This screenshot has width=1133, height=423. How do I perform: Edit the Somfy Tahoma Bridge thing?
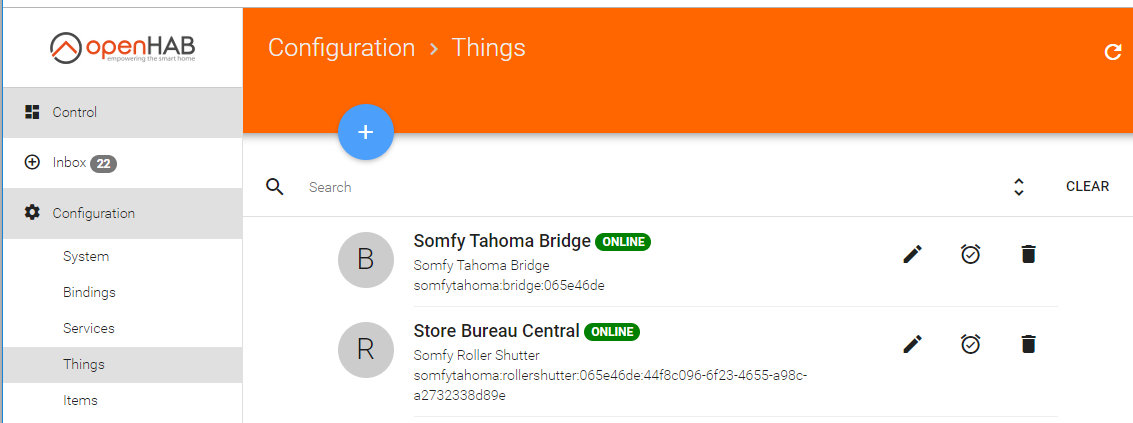(913, 254)
